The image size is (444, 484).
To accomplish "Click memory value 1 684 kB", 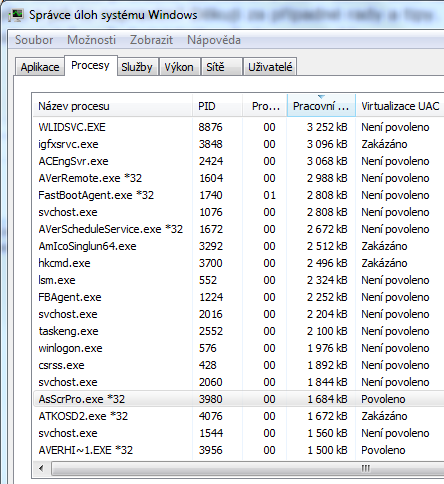I will click(x=327, y=399).
